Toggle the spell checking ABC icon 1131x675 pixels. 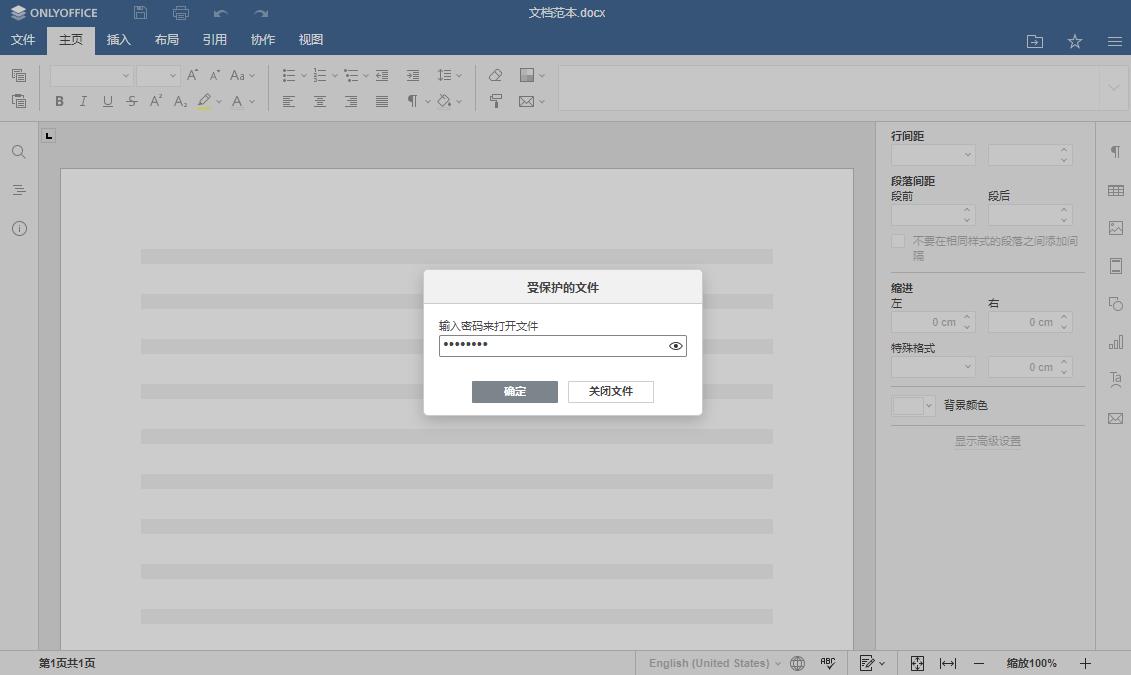(827, 663)
